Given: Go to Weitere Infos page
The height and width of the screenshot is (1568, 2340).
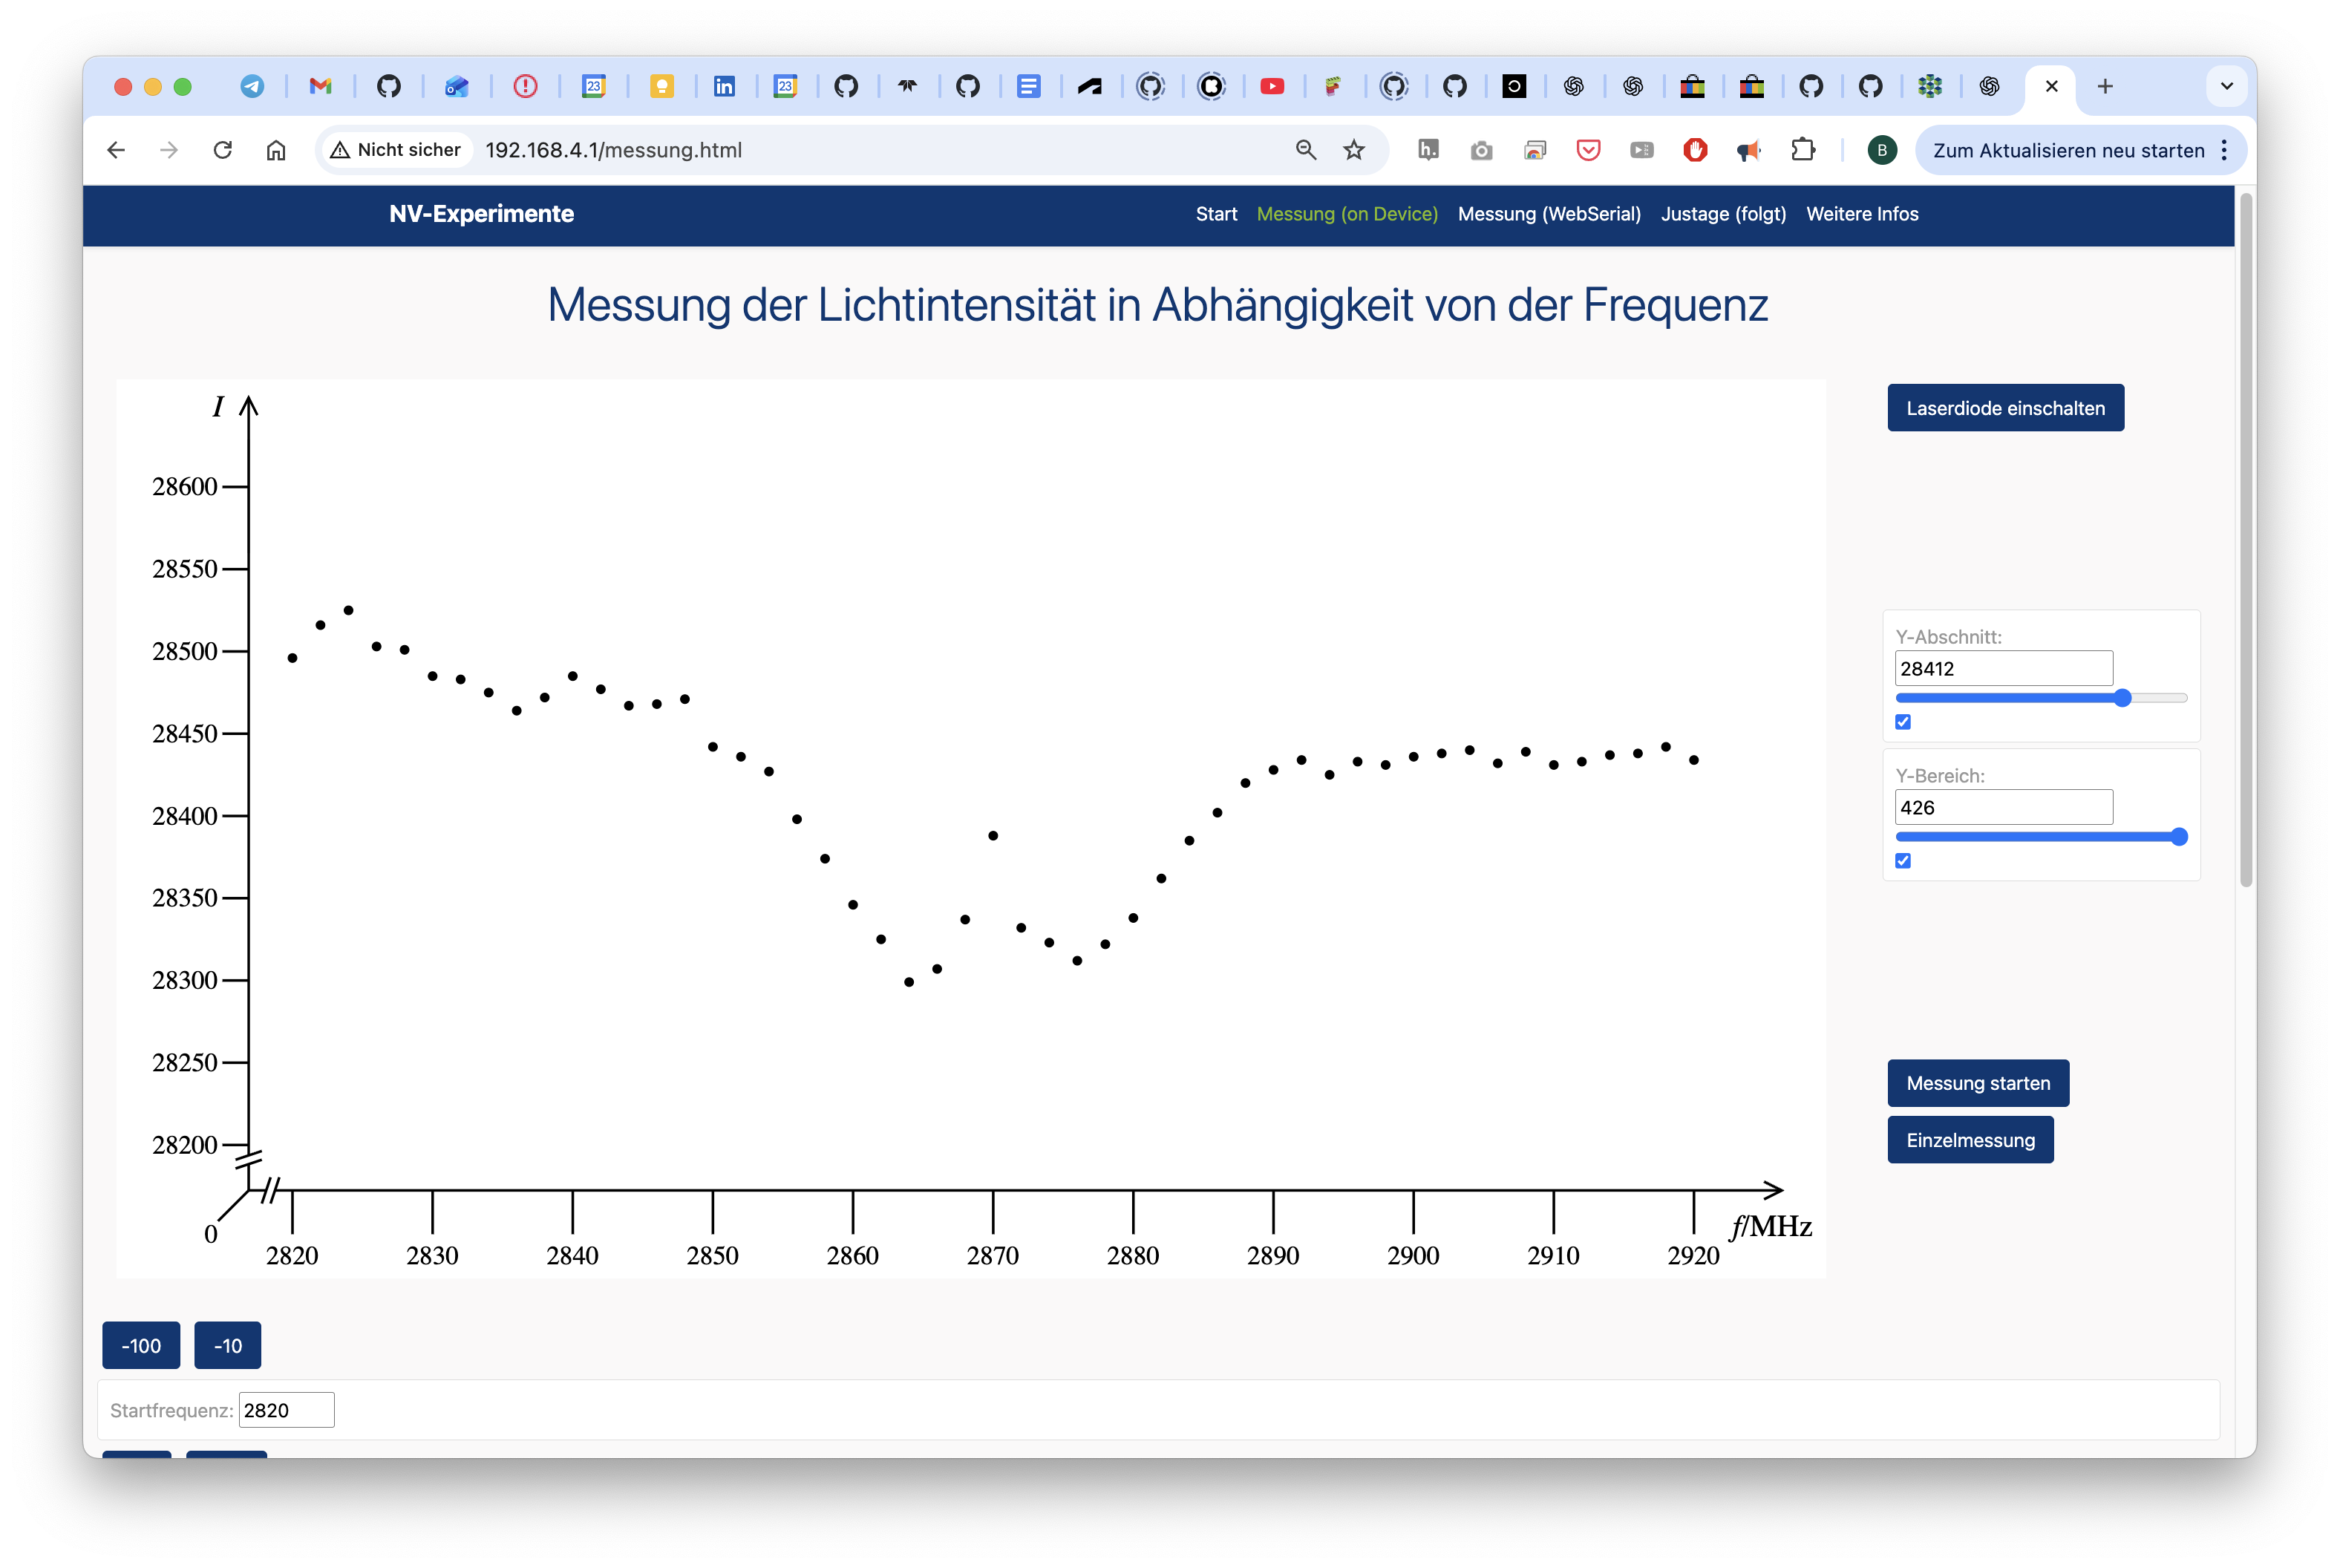Looking at the screenshot, I should (1861, 214).
